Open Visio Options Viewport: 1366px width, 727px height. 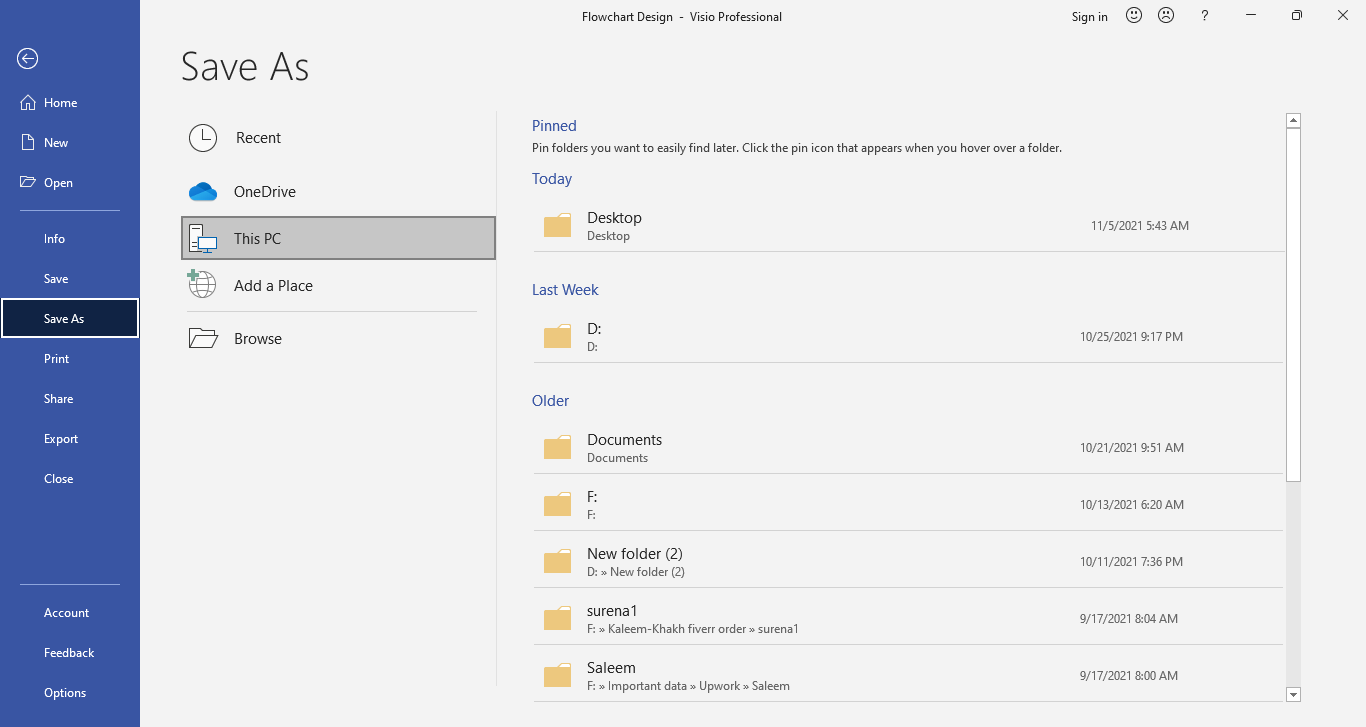(70, 693)
